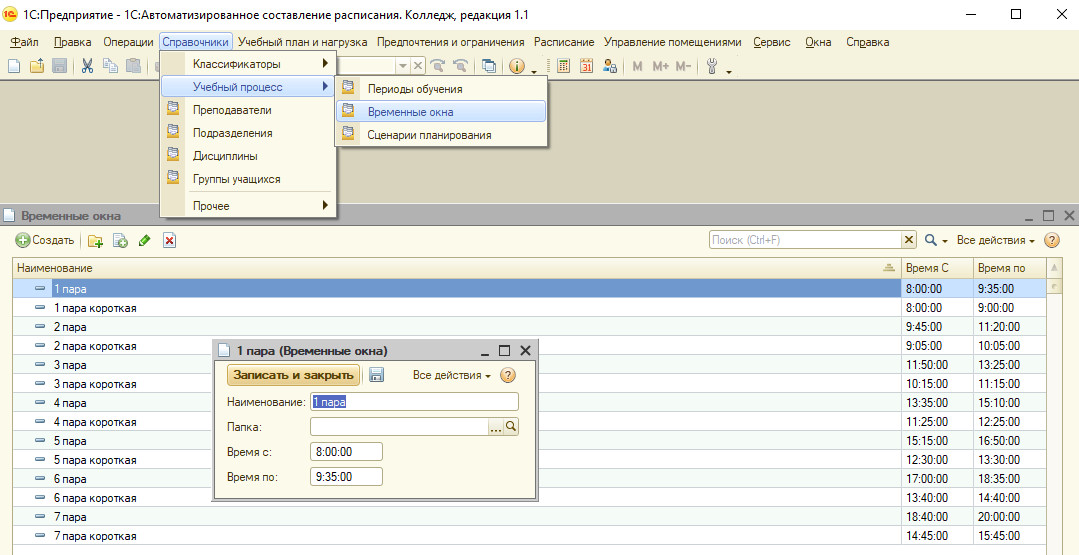Select Сценарии планирования menu entry
1079x555 pixels.
click(x=440, y=135)
